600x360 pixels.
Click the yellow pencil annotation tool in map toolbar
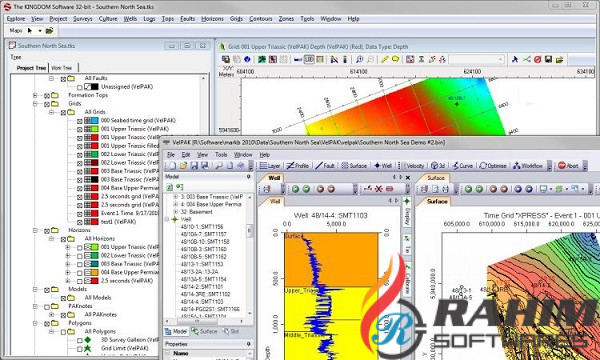pos(385,59)
